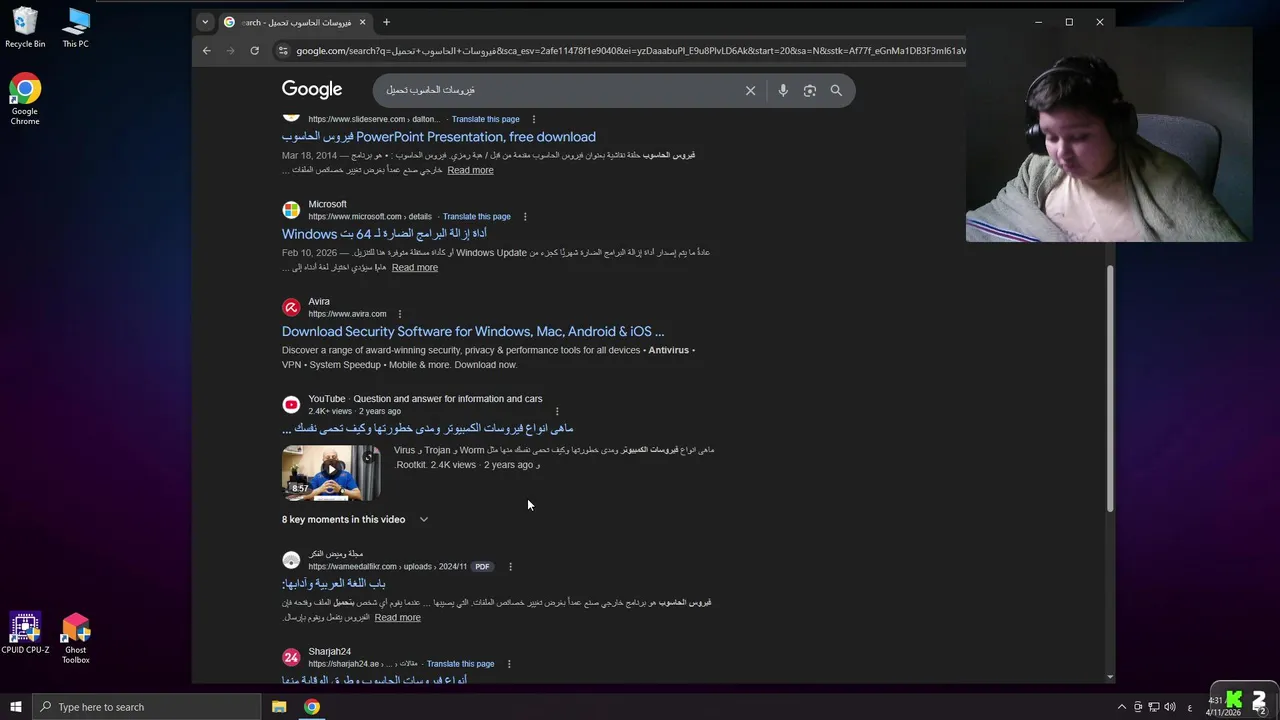Click the page vertical scrollbar
Viewport: 1280px width, 720px height.
tap(1110, 390)
